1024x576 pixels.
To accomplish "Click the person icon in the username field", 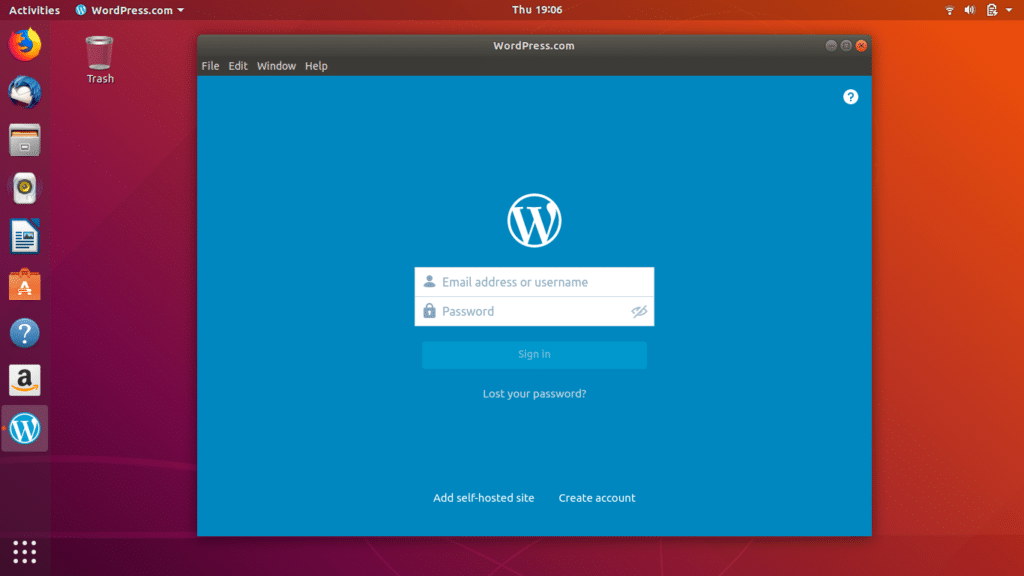I will pyautogui.click(x=428, y=281).
